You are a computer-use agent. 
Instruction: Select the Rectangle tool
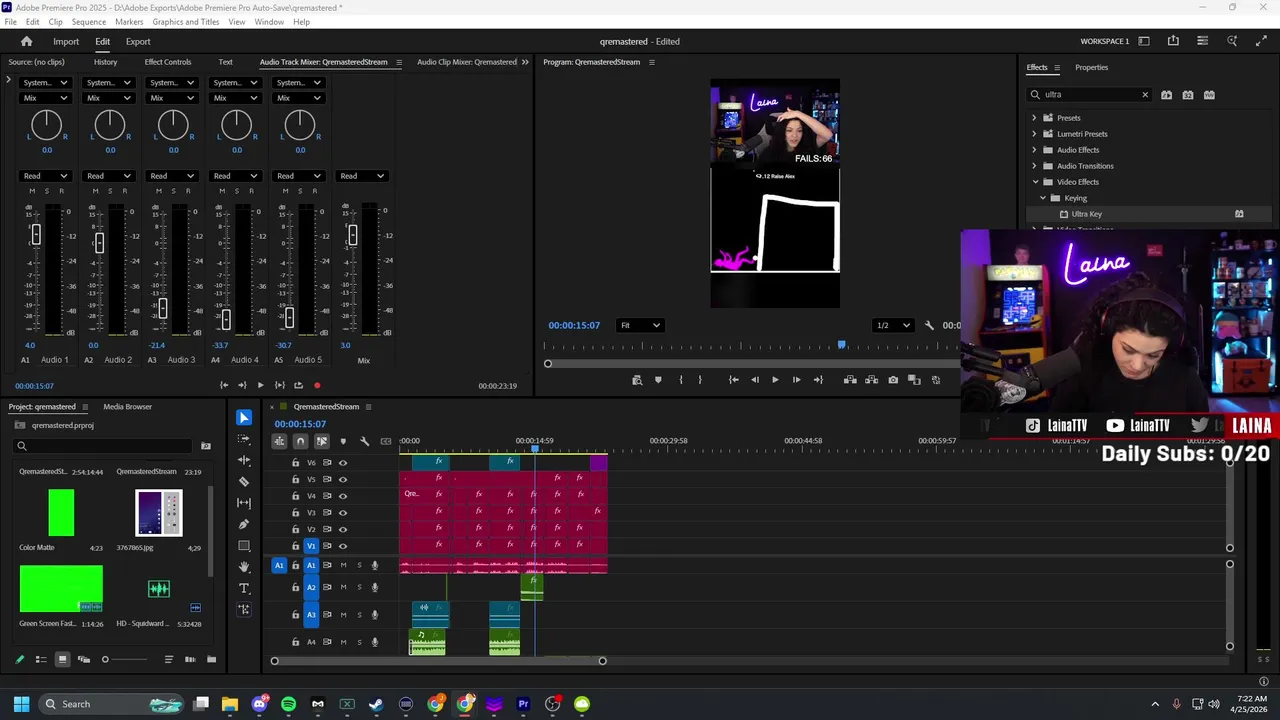[x=244, y=546]
